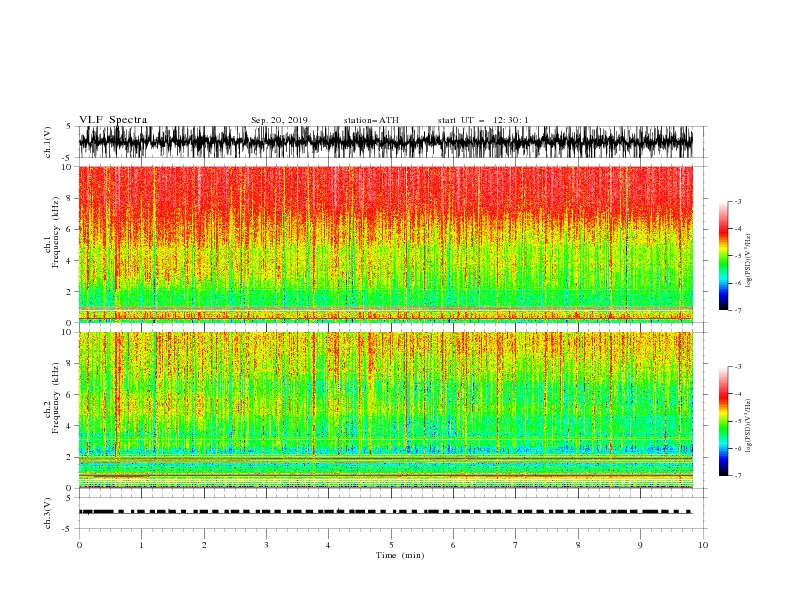Click the ch.1 voltage waveform plot
The width and height of the screenshot is (792, 612).
(x=385, y=142)
